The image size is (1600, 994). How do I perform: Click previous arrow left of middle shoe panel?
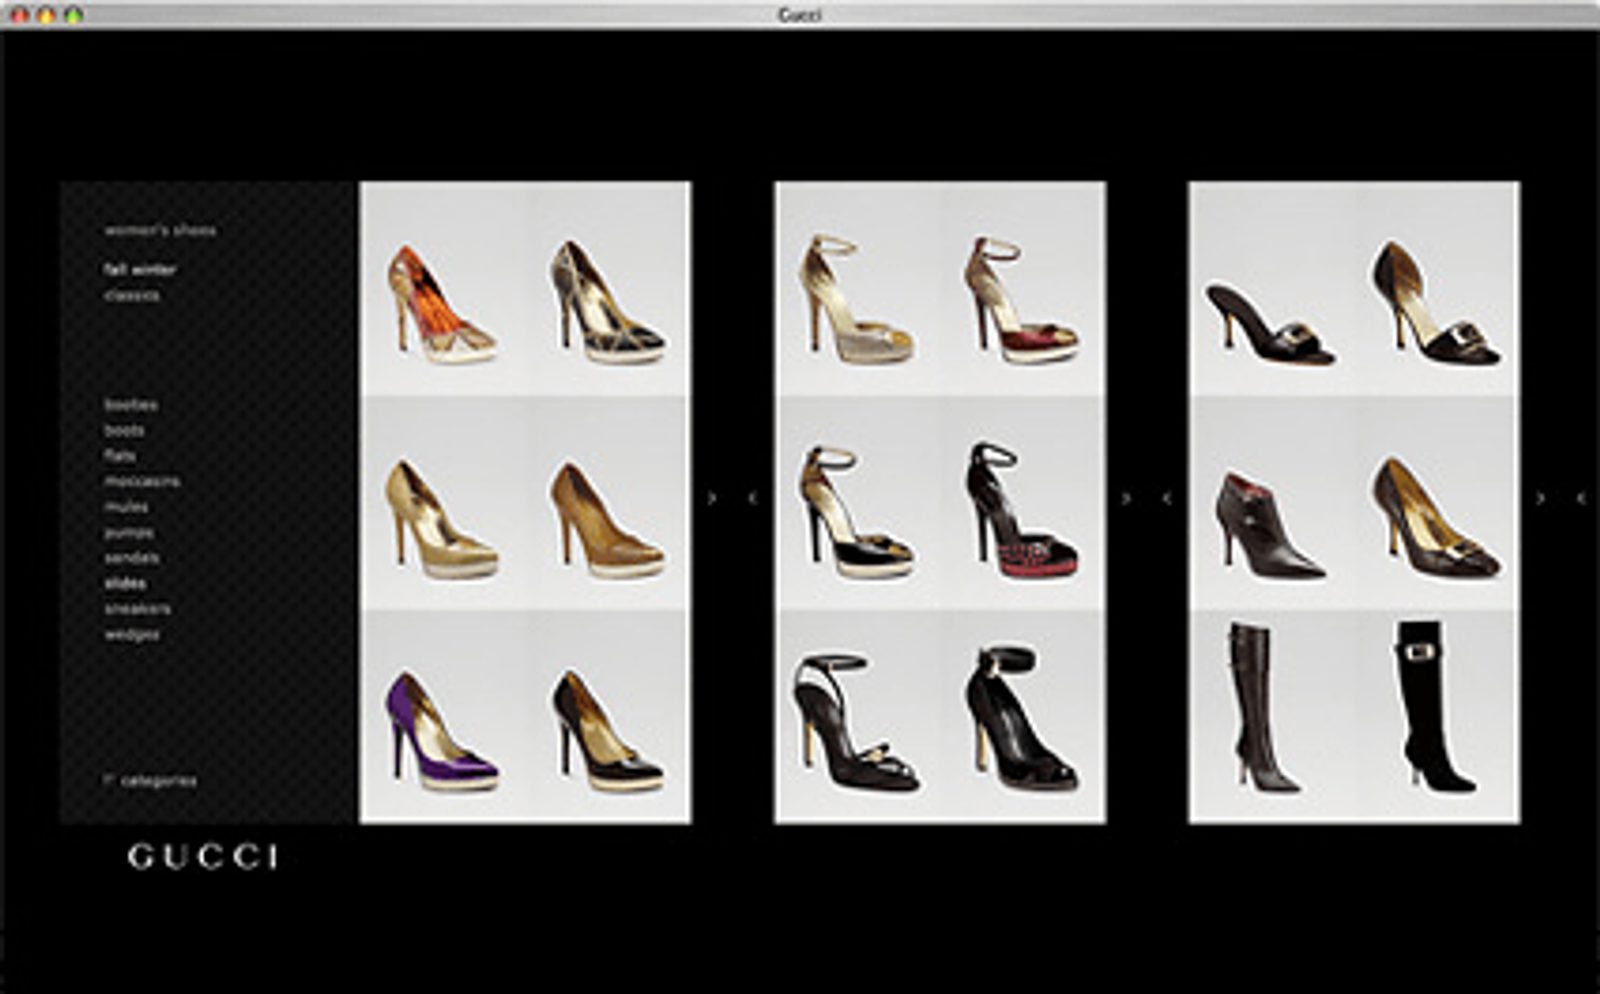[x=753, y=497]
